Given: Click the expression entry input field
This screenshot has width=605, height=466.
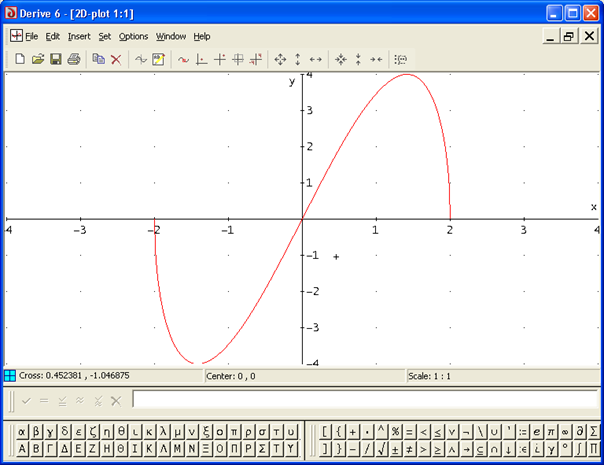Looking at the screenshot, I should click(365, 400).
